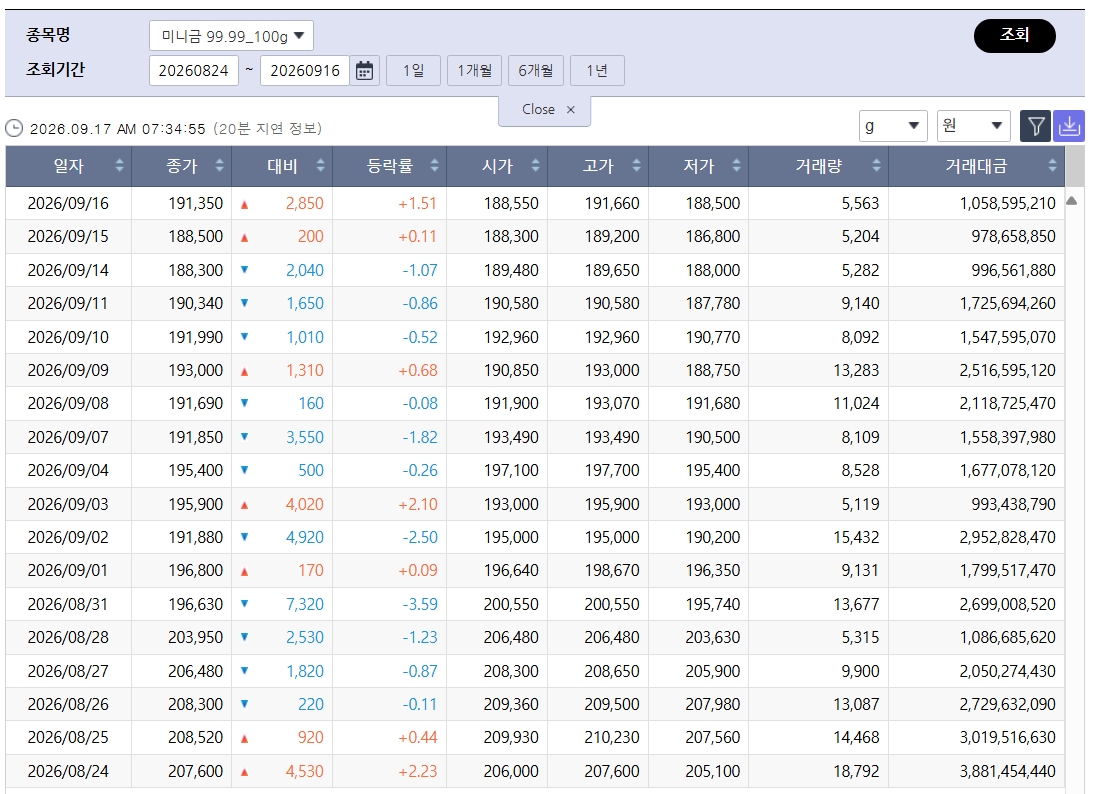Click the 2026/09/04 date cell

click(x=68, y=470)
